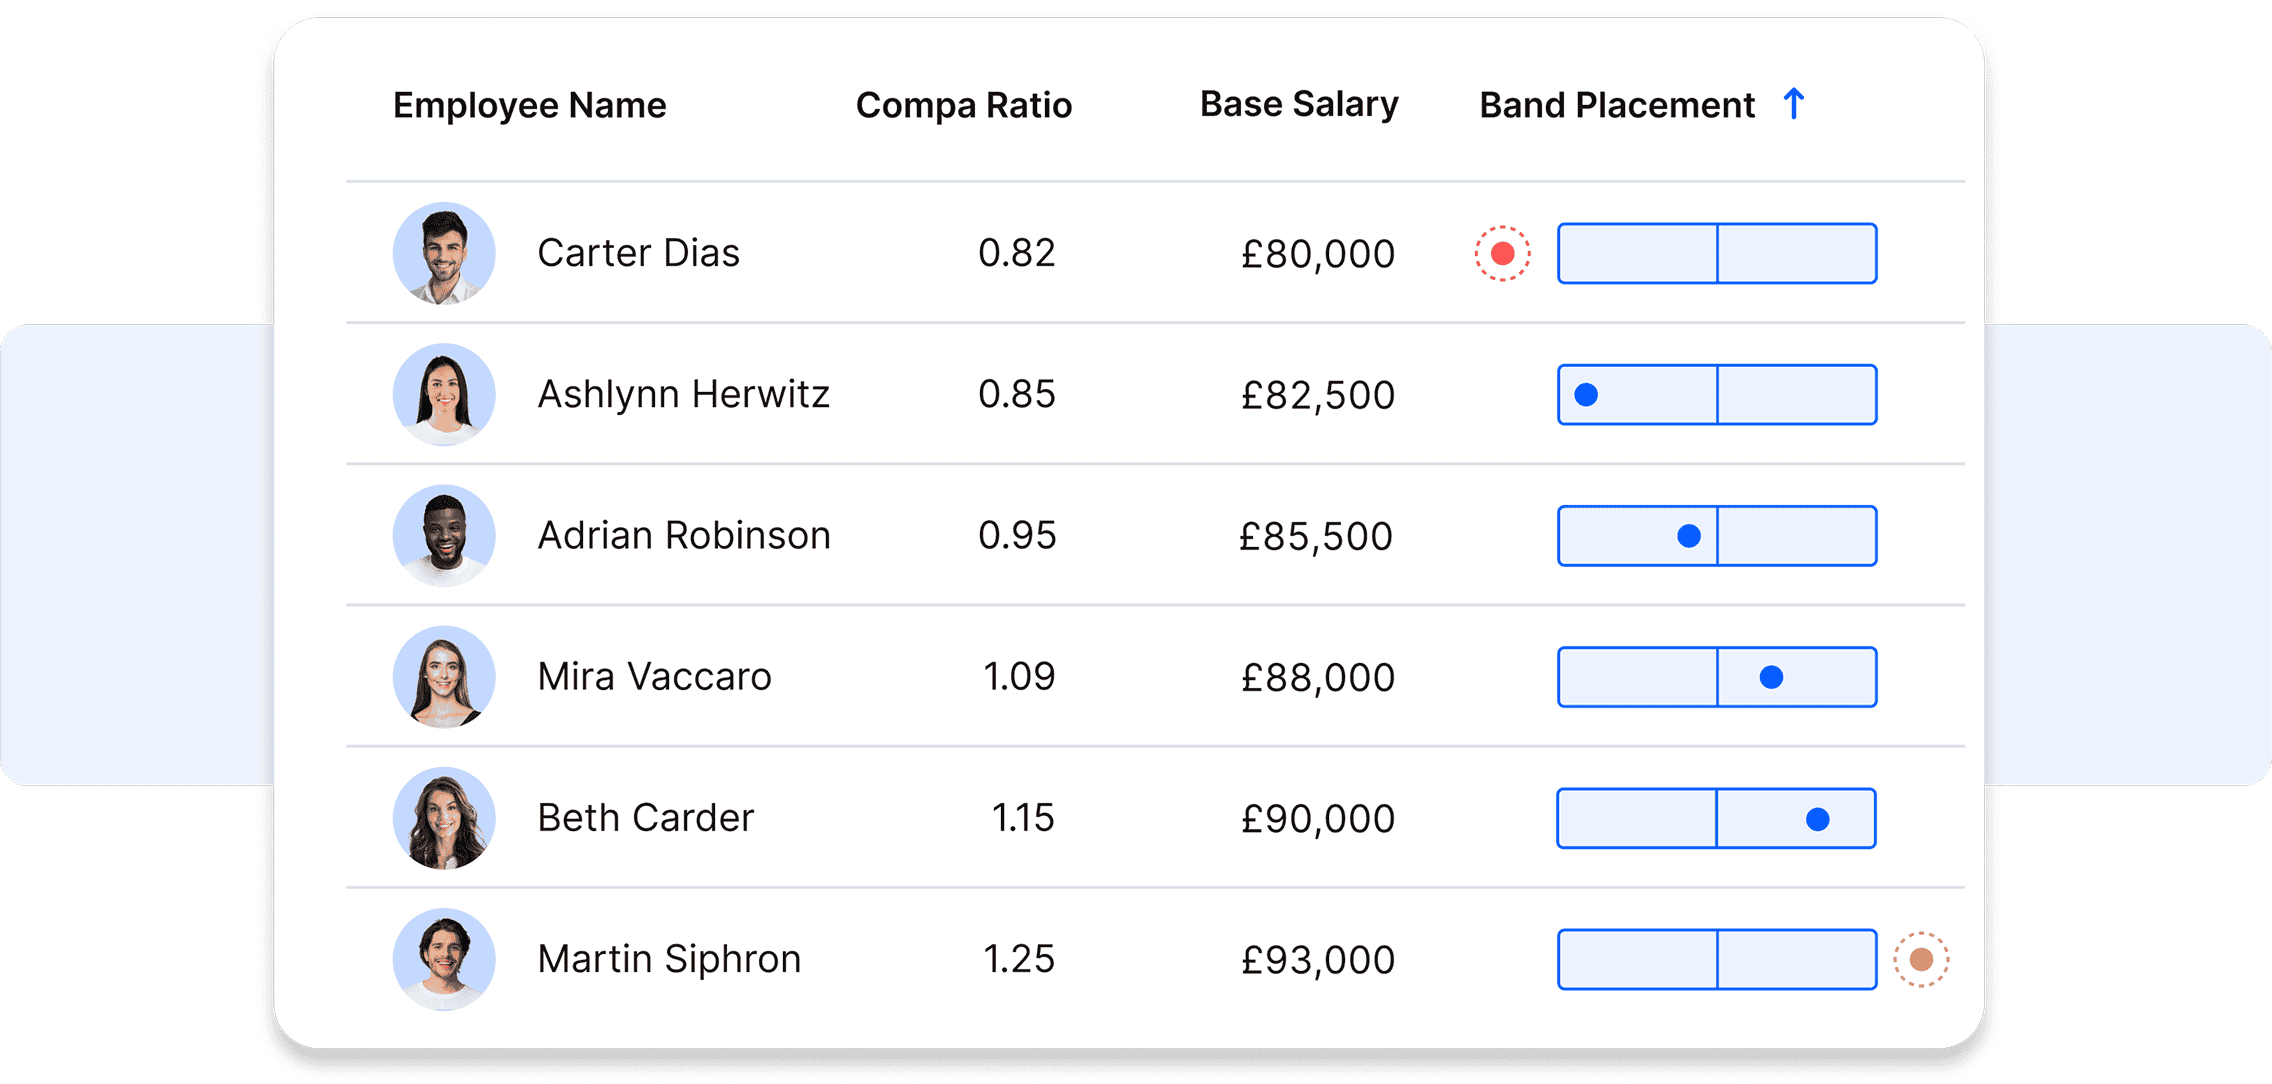Sort by the Base Salary column header
The height and width of the screenshot is (1084, 2272).
tap(1298, 104)
